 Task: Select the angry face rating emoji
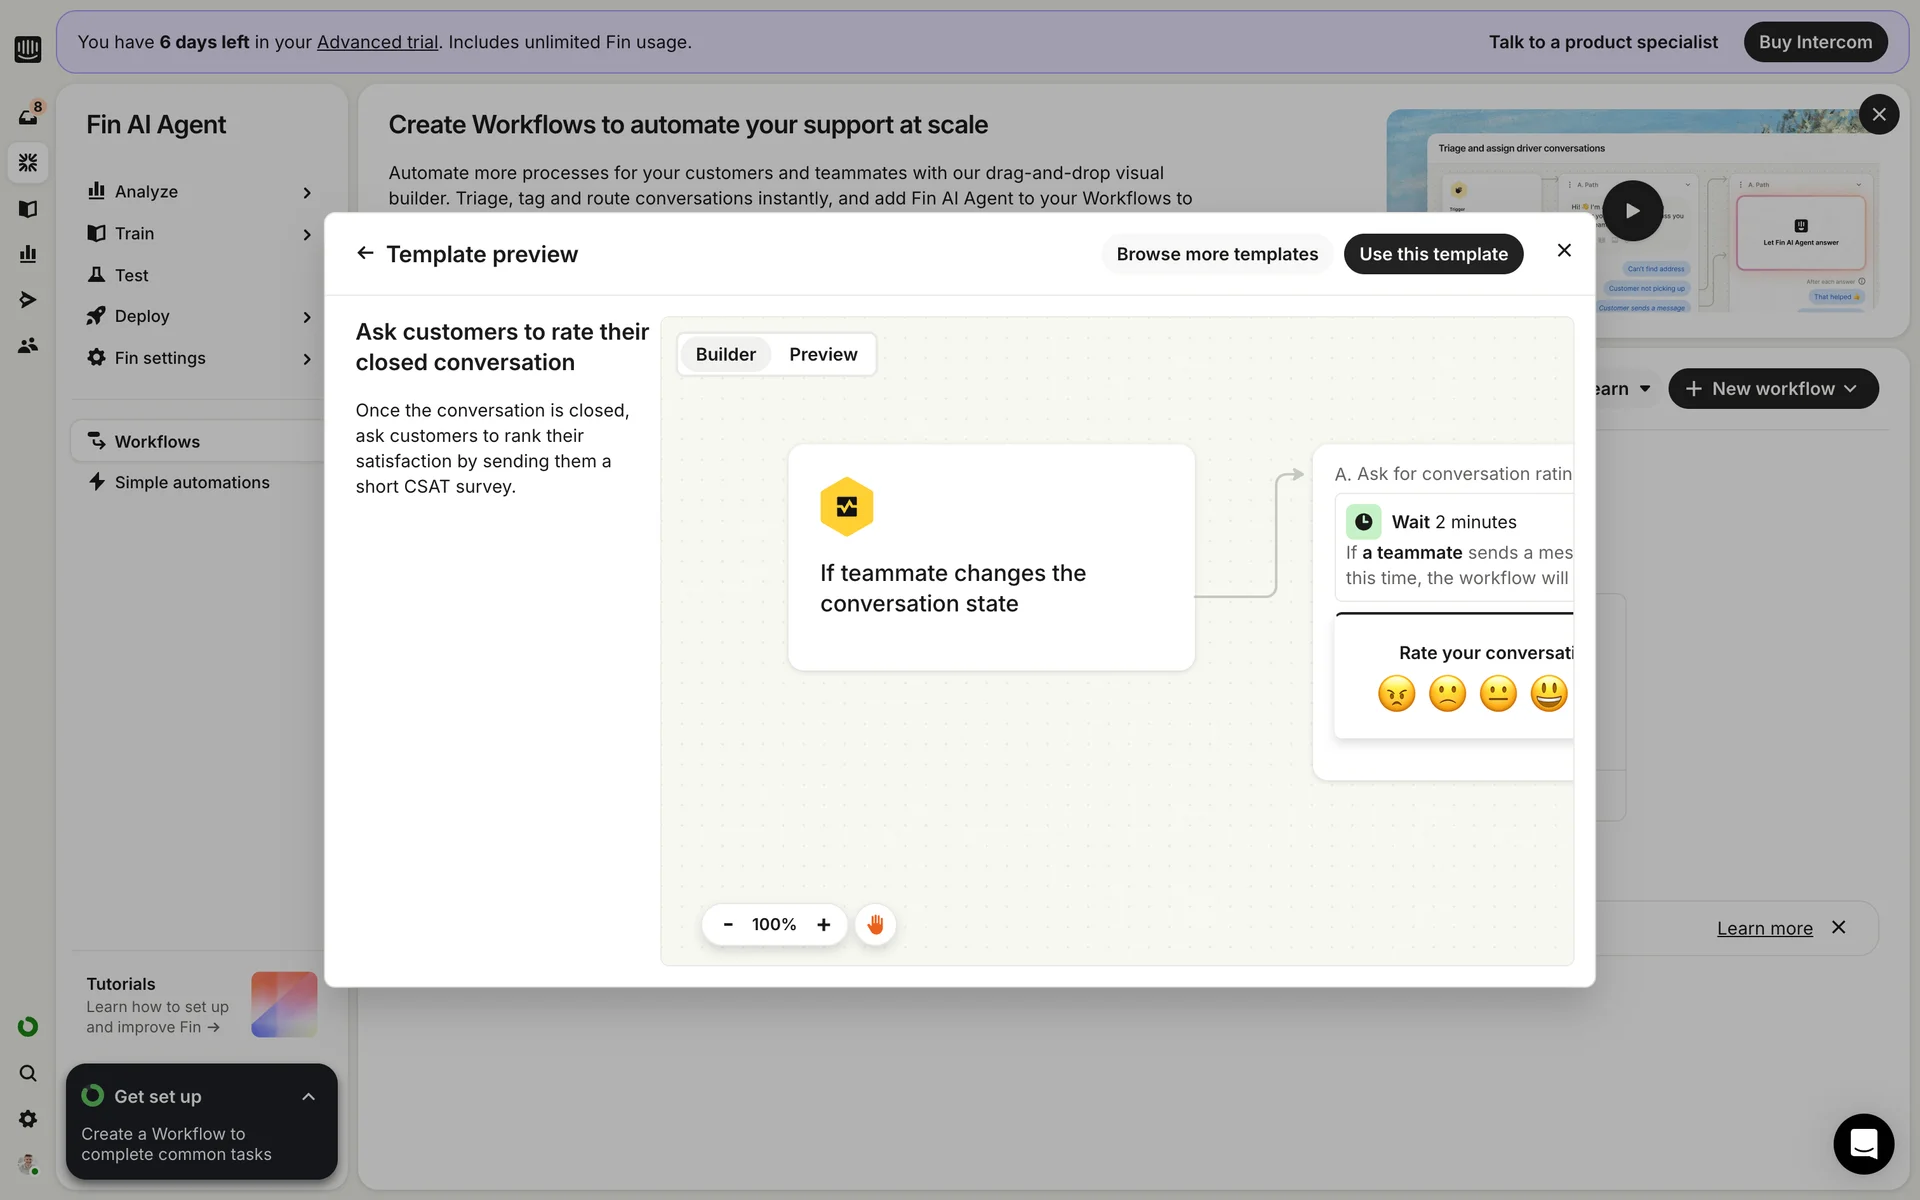click(1396, 693)
